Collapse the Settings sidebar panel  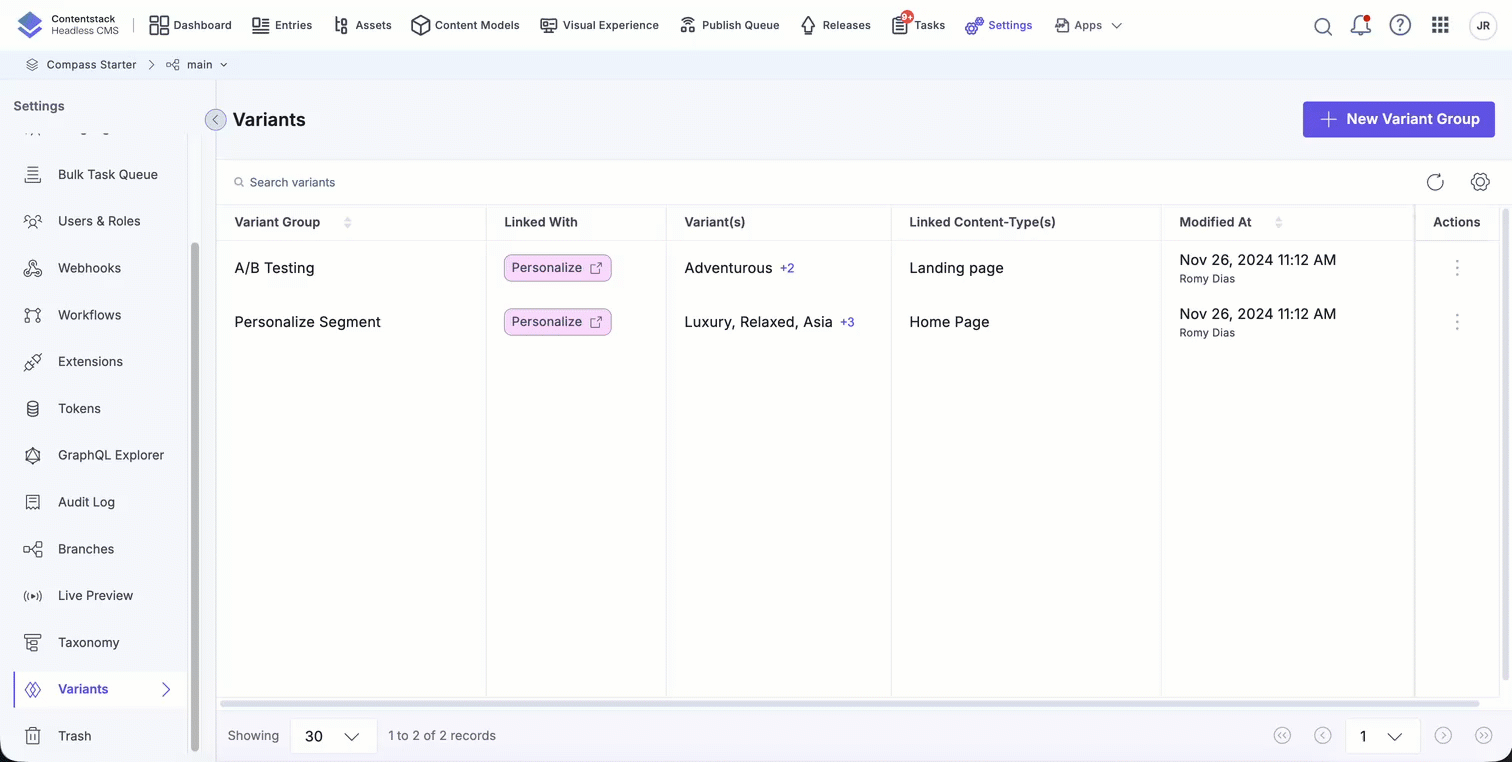pos(215,120)
